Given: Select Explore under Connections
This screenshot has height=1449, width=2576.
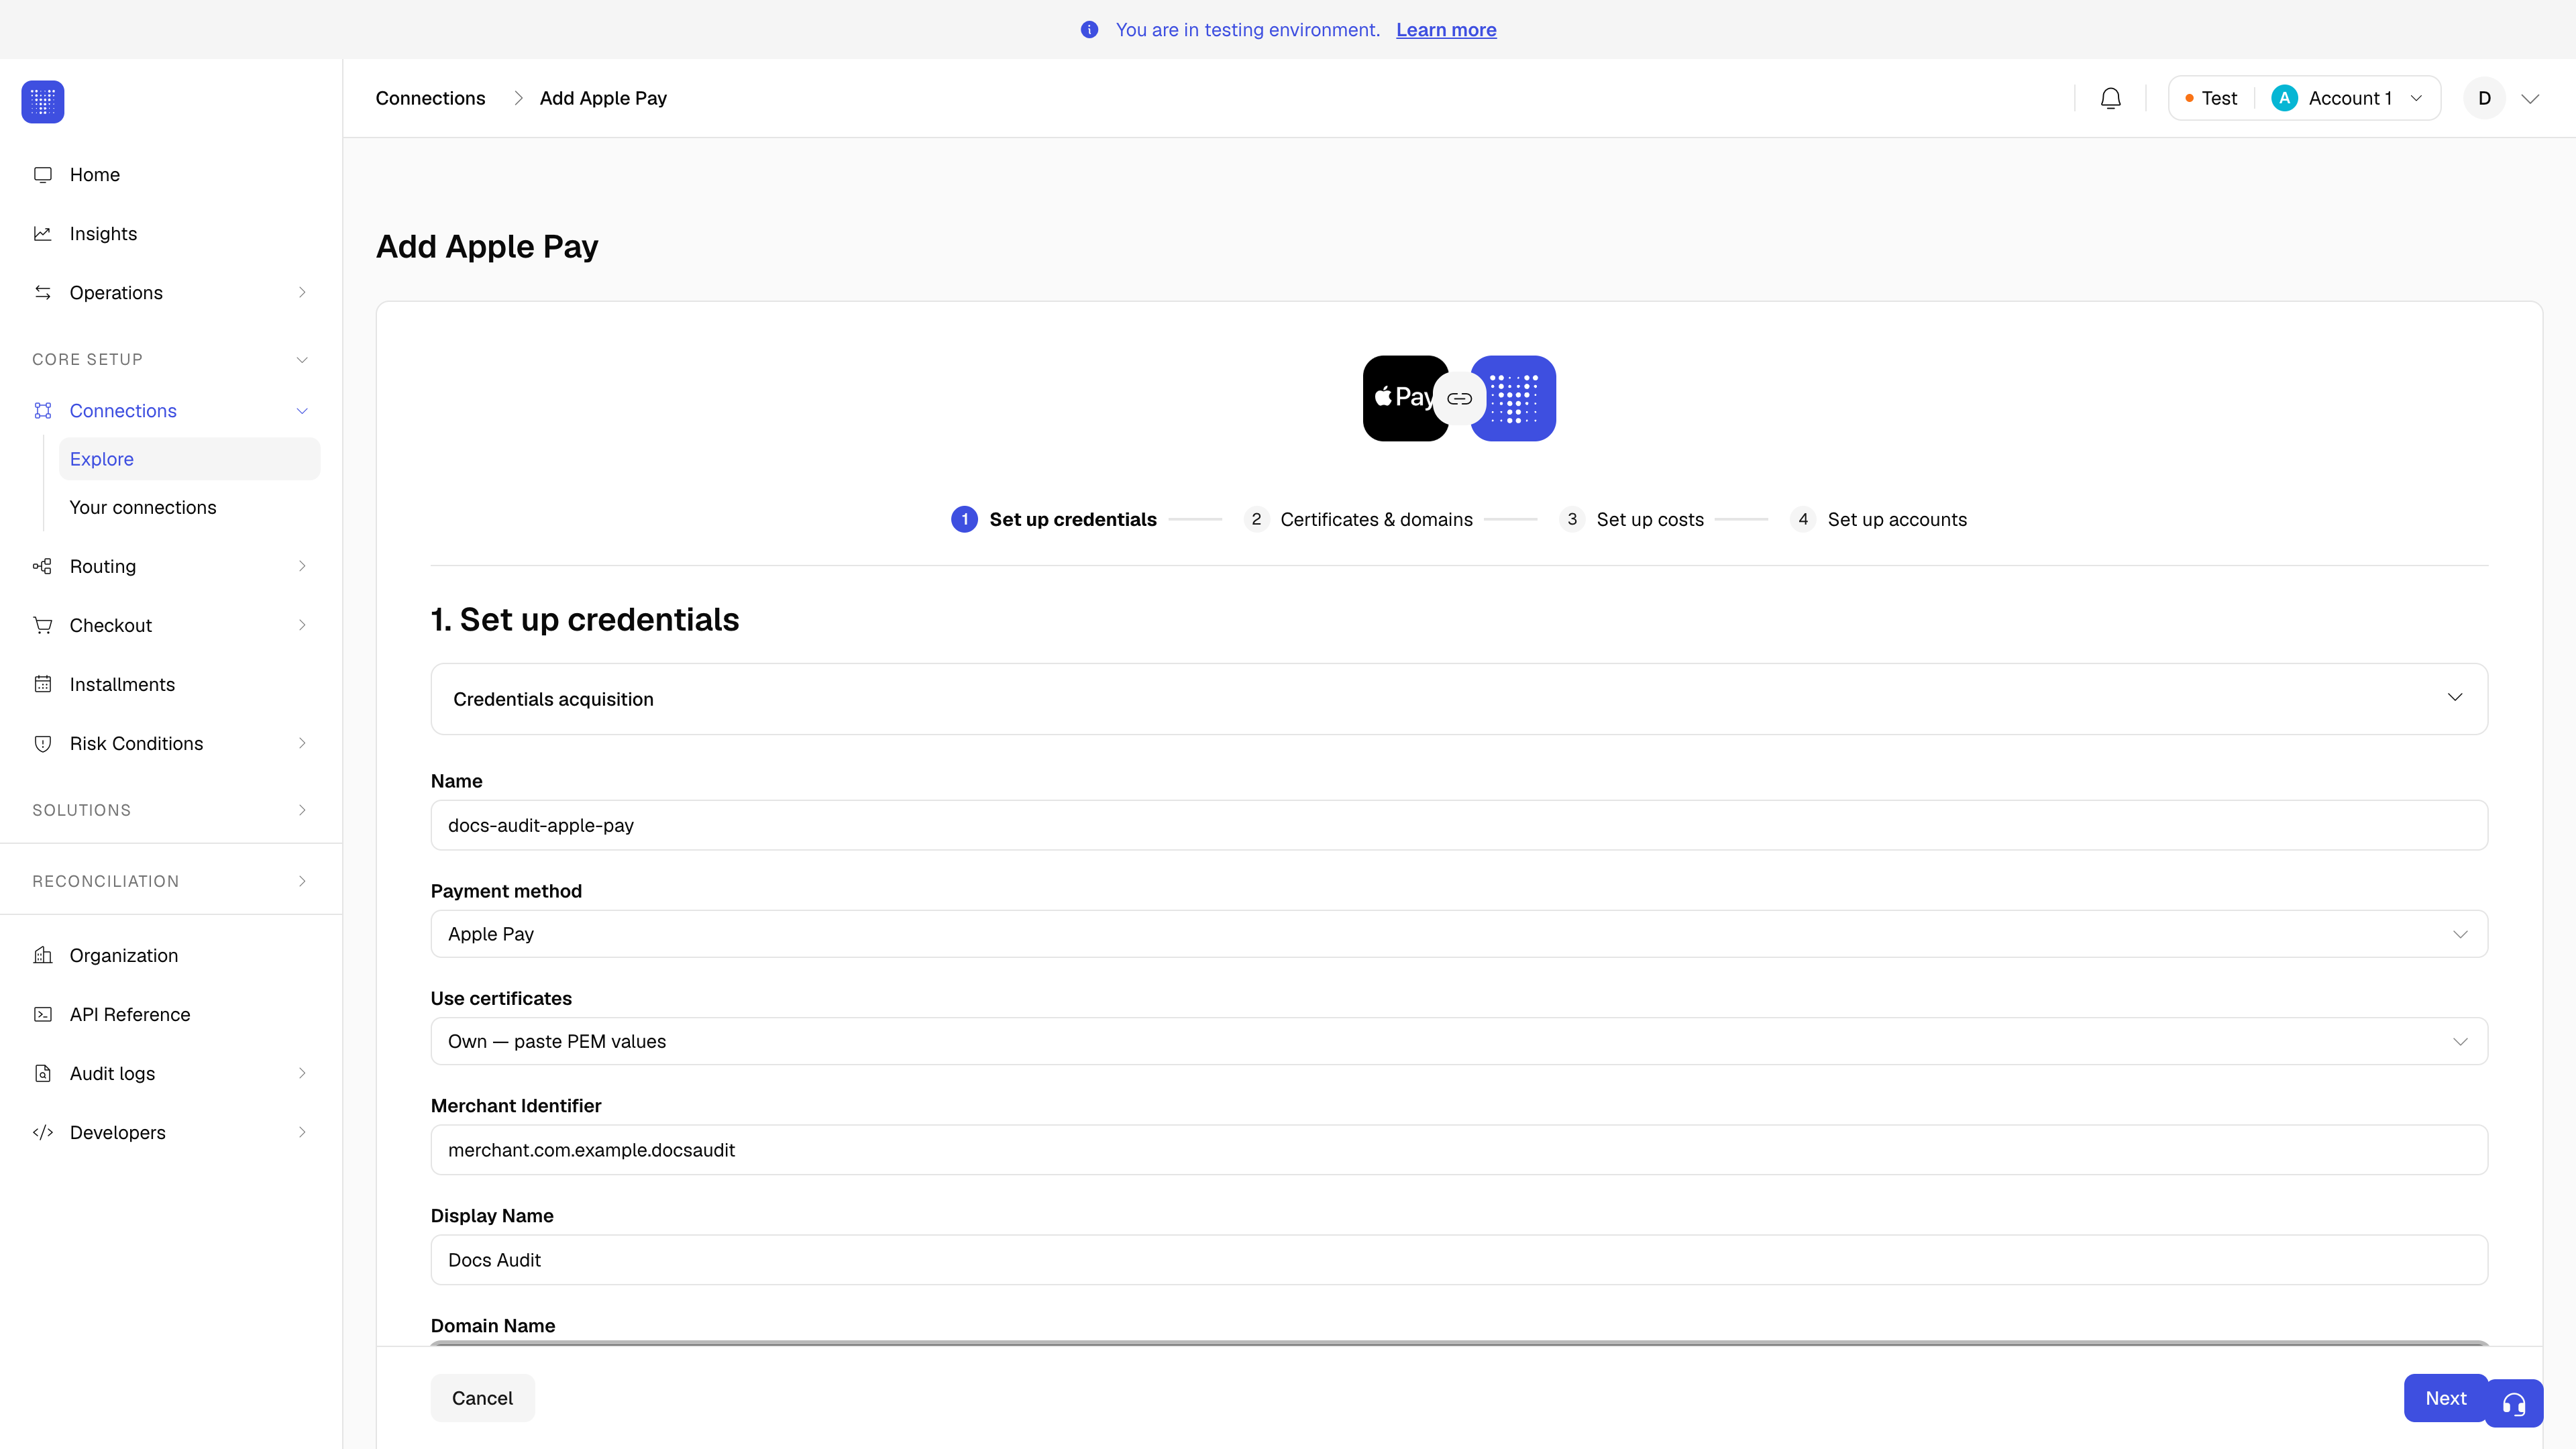Looking at the screenshot, I should pyautogui.click(x=190, y=459).
